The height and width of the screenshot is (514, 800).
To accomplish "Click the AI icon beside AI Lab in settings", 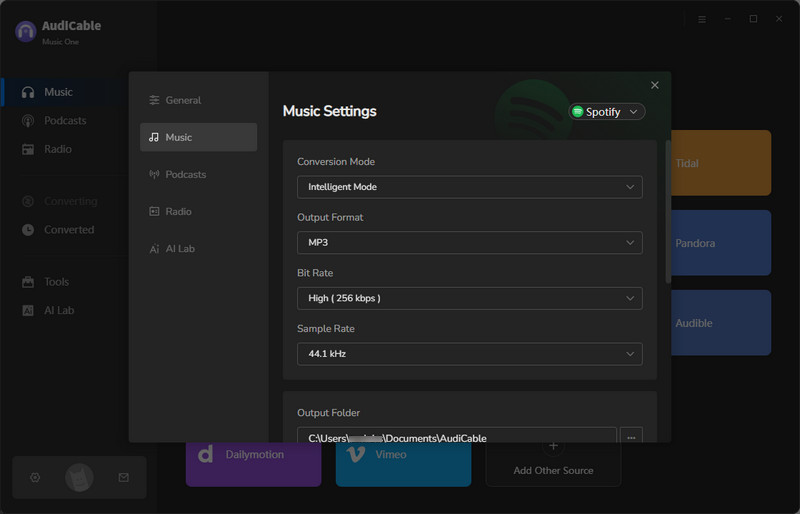I will tap(154, 249).
